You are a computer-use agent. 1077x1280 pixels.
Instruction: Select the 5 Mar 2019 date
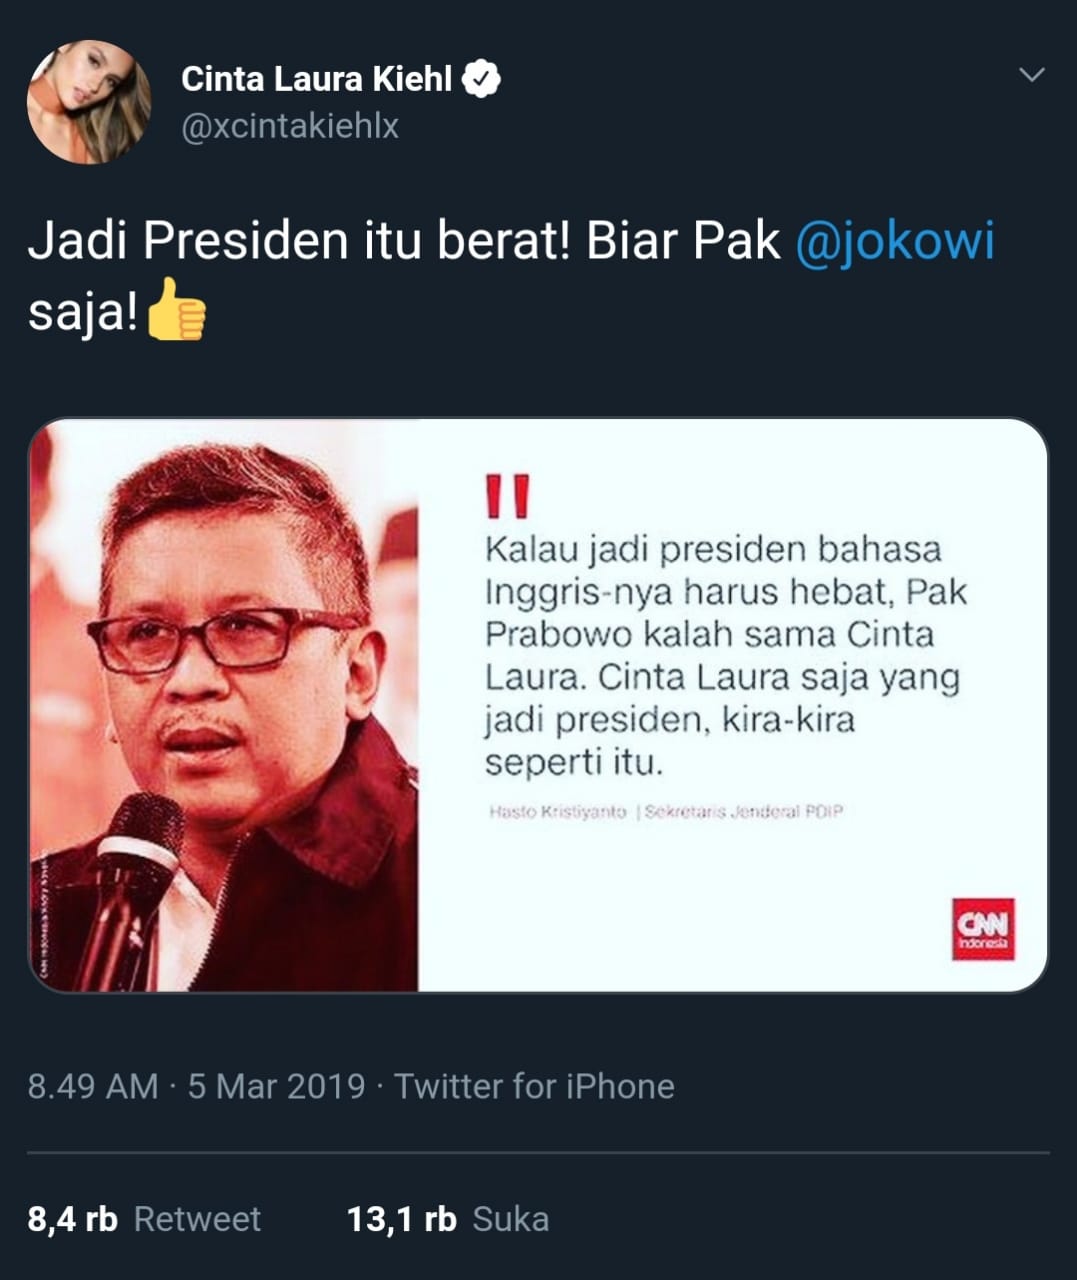pyautogui.click(x=276, y=1086)
